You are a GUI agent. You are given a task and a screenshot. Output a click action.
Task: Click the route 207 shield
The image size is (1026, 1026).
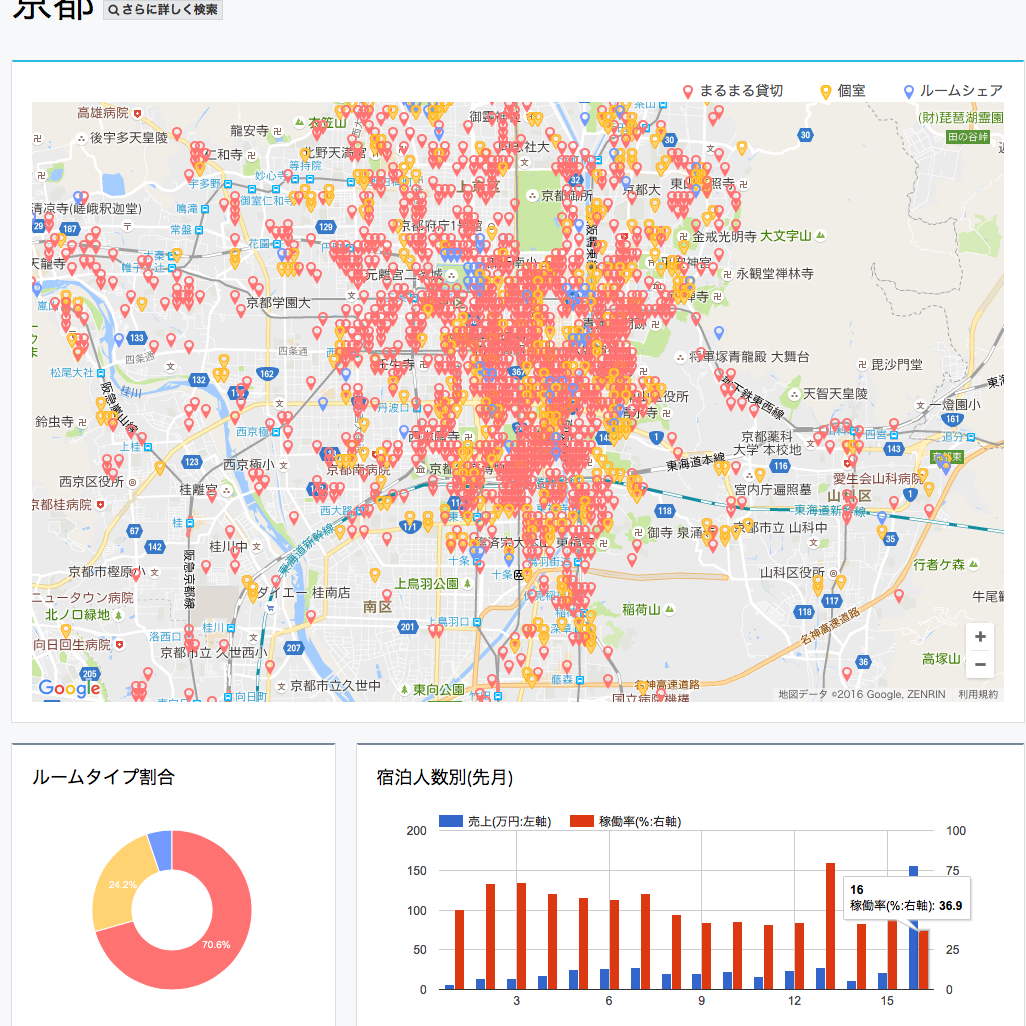294,648
